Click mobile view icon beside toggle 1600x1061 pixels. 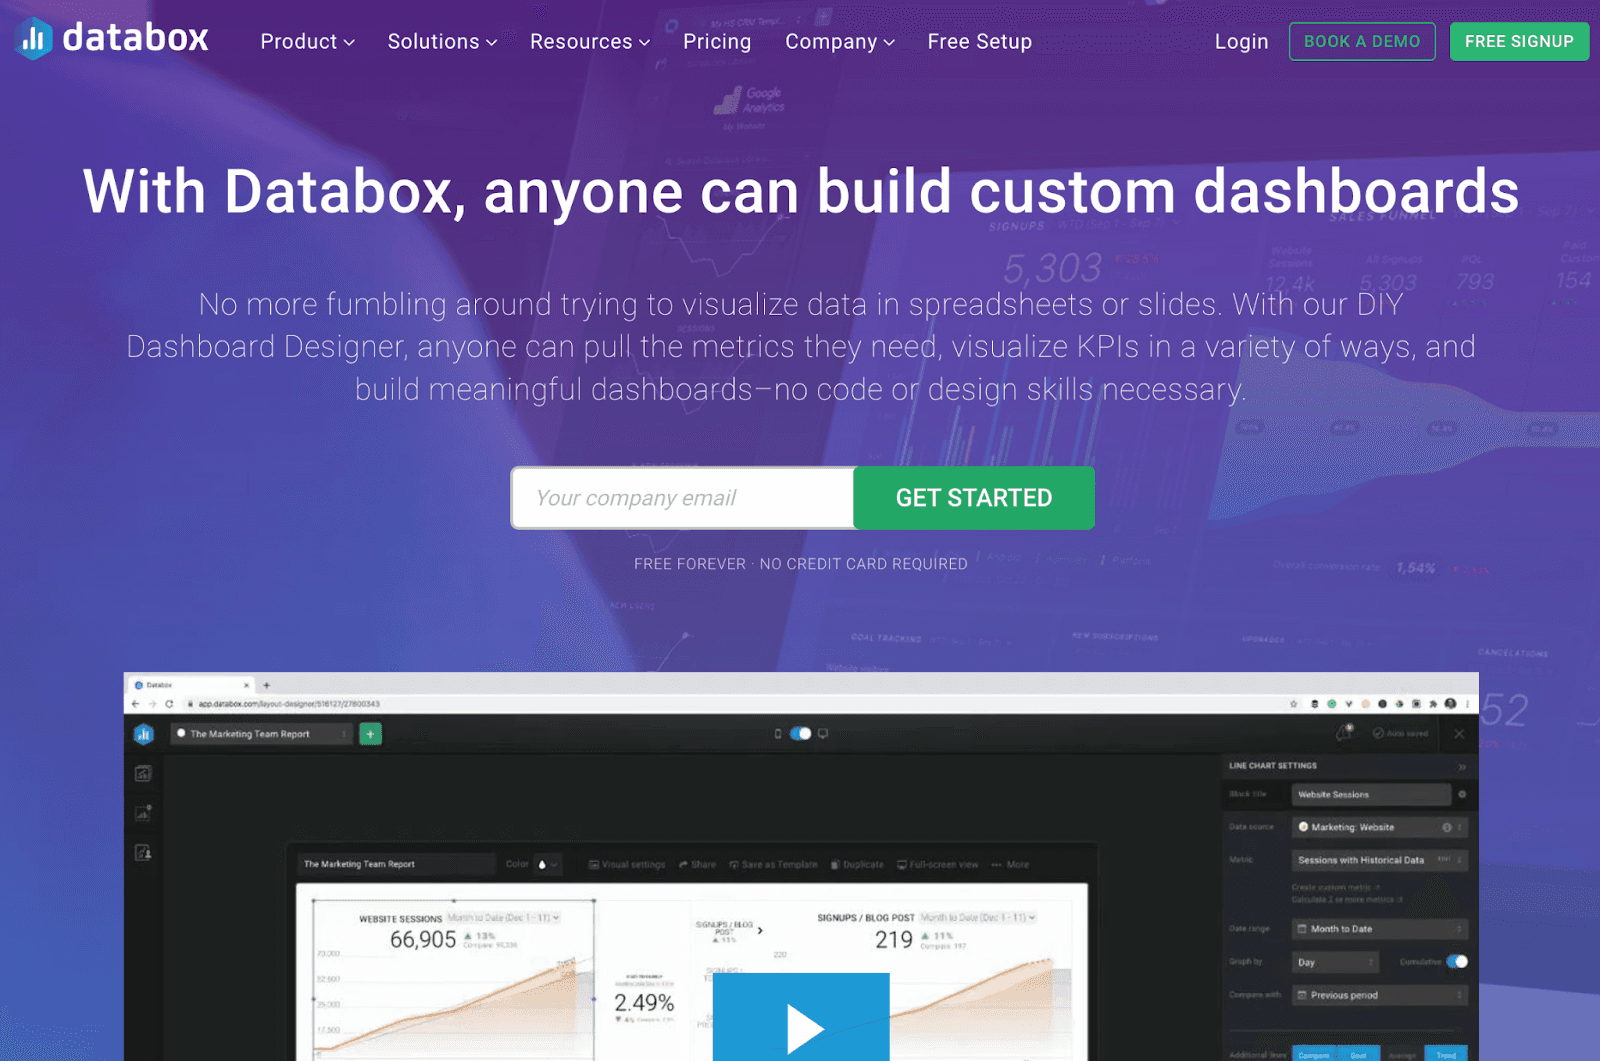click(x=778, y=734)
